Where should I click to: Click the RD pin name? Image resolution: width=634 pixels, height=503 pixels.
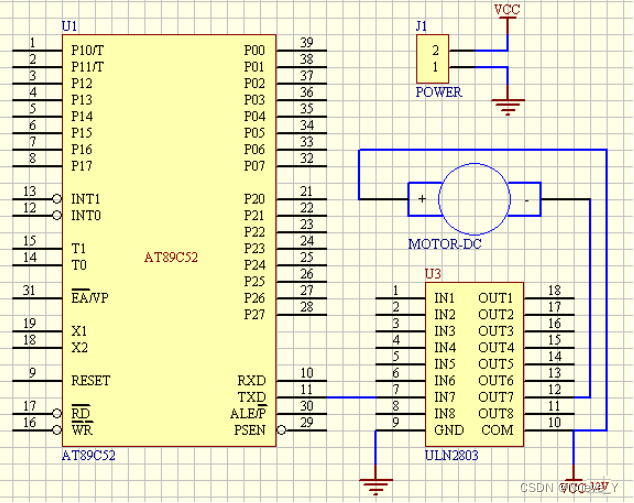80,413
